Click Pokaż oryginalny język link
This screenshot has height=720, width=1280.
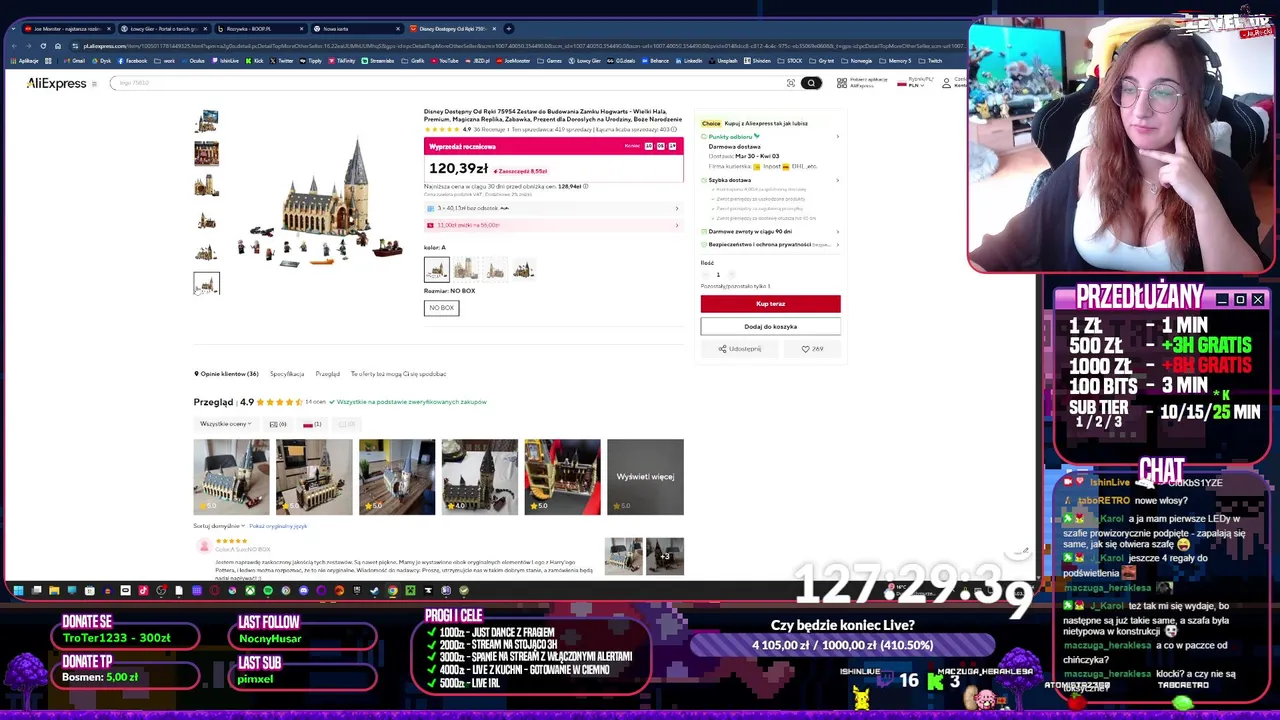point(278,526)
